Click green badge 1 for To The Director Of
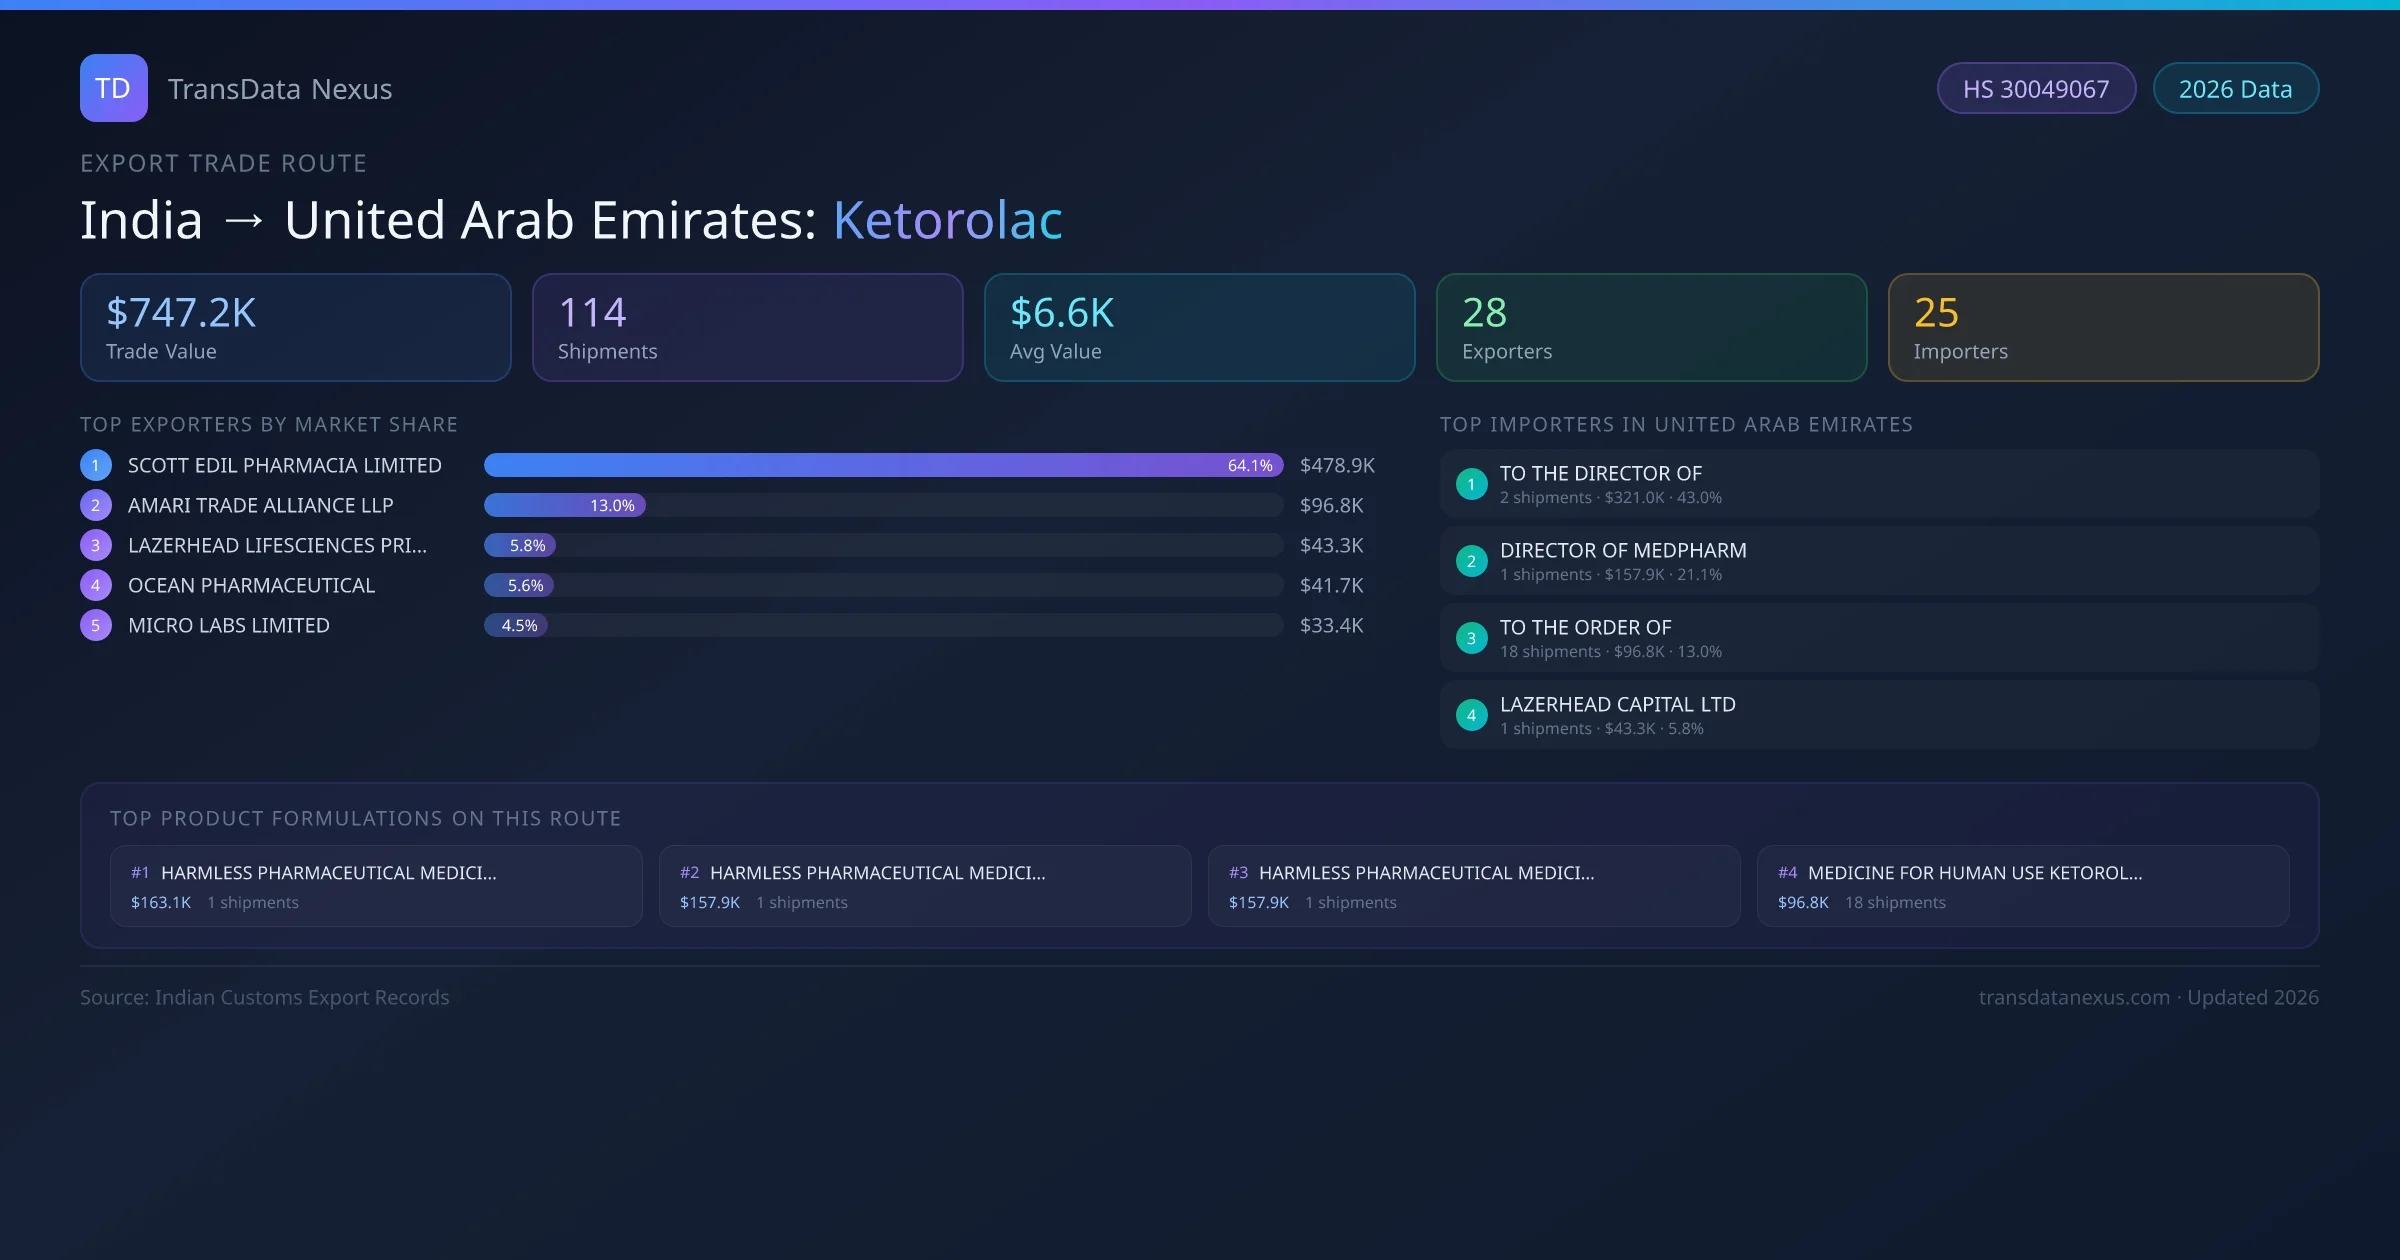 pos(1471,484)
